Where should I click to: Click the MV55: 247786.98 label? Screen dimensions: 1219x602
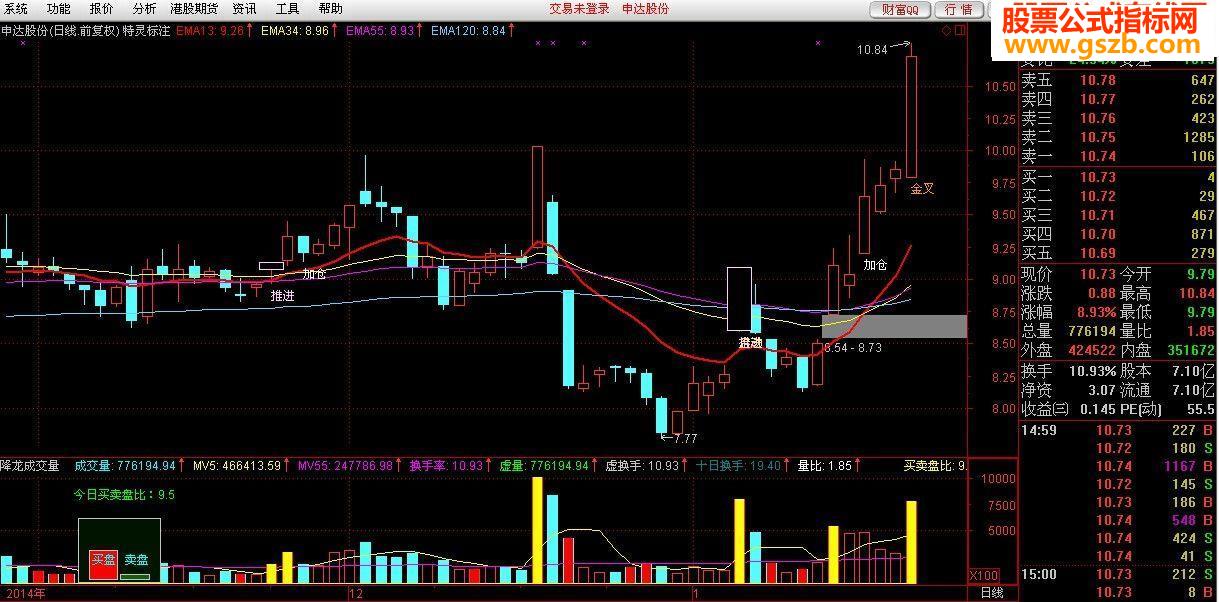pyautogui.click(x=345, y=465)
